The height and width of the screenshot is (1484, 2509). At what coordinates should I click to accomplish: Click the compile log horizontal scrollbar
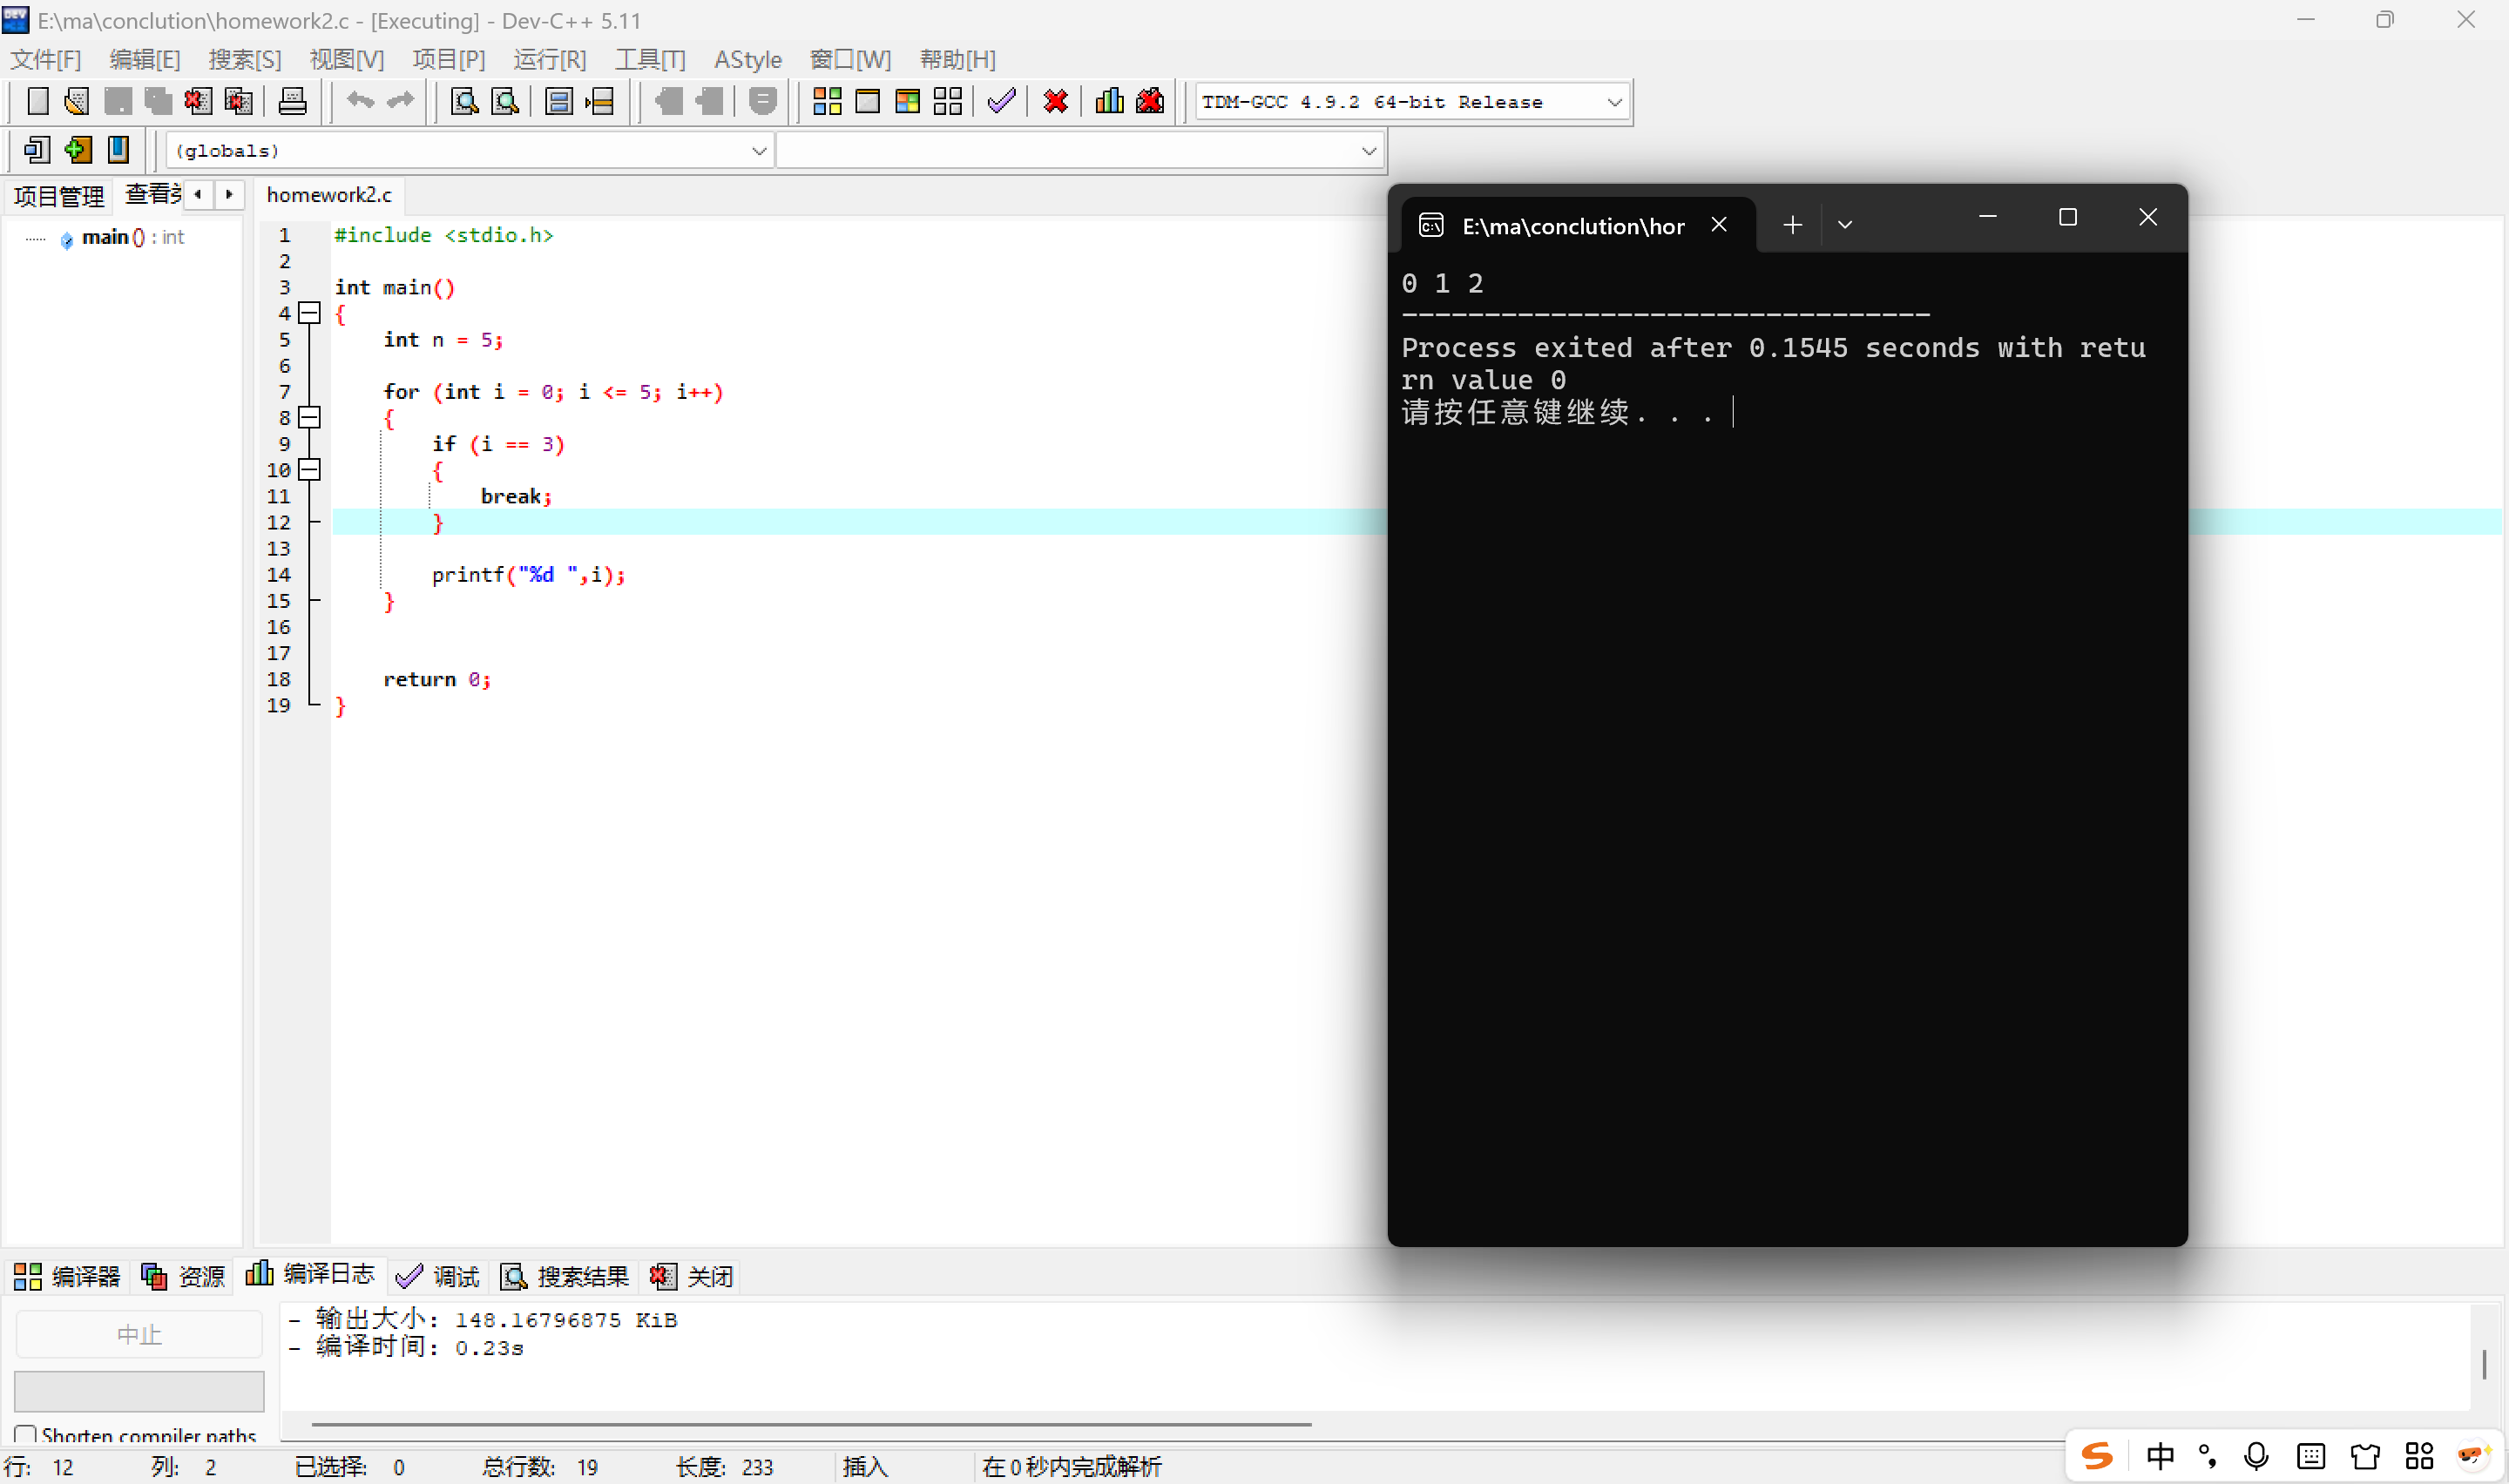pyautogui.click(x=810, y=1423)
